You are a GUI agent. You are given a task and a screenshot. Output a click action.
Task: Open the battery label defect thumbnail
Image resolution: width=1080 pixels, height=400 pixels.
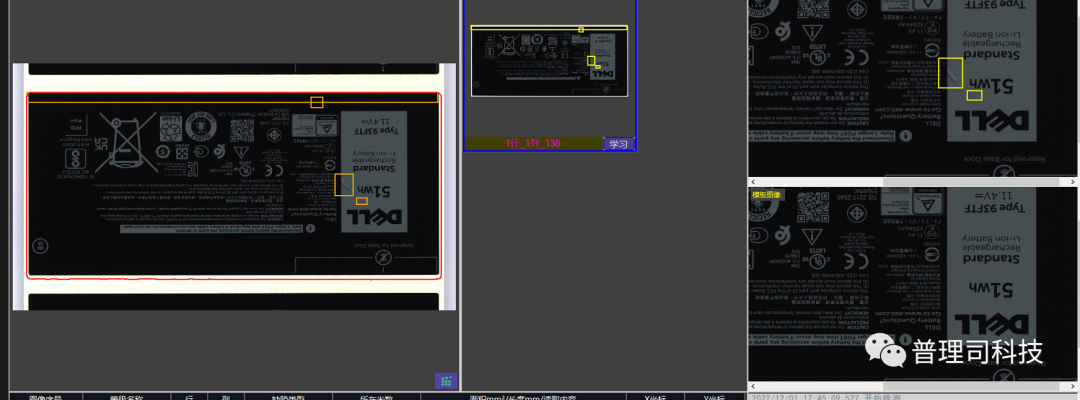[x=549, y=62]
